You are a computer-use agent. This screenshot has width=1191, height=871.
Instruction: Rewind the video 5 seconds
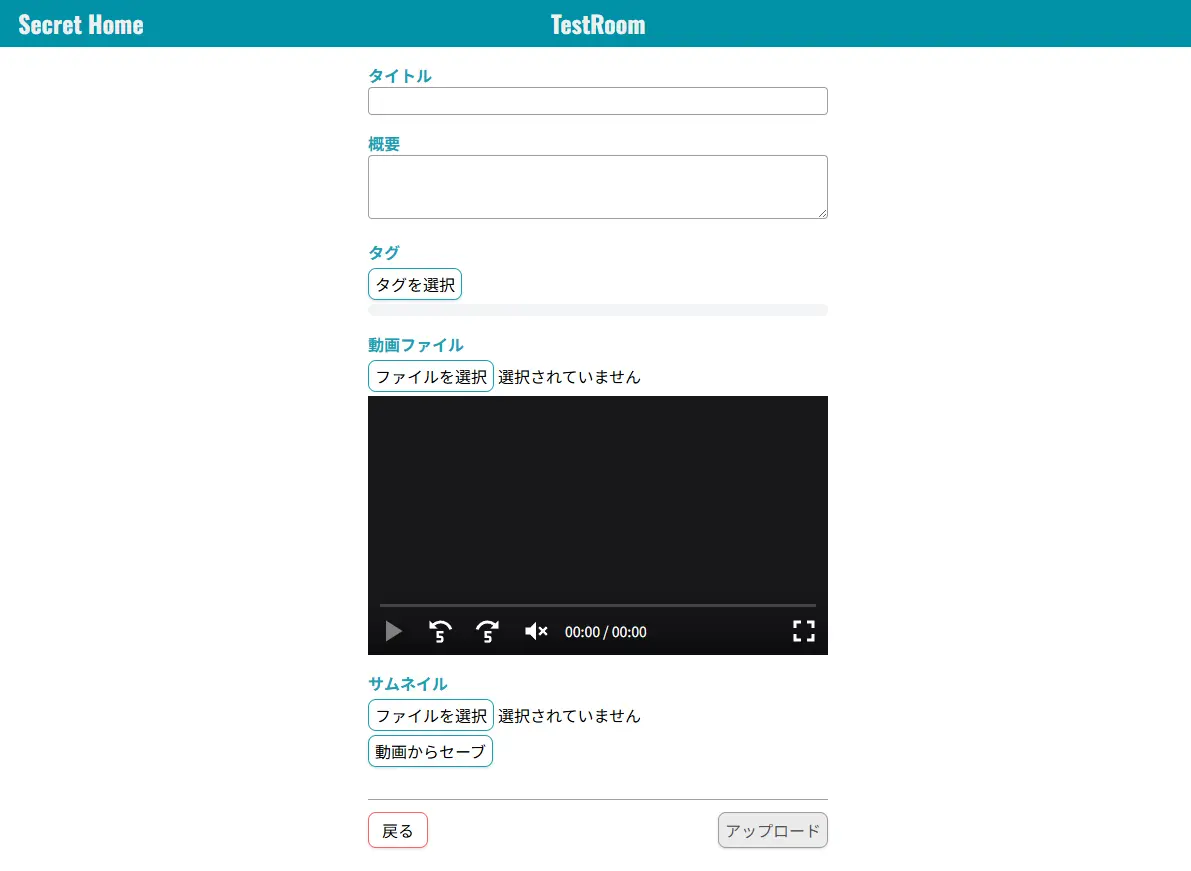(440, 631)
